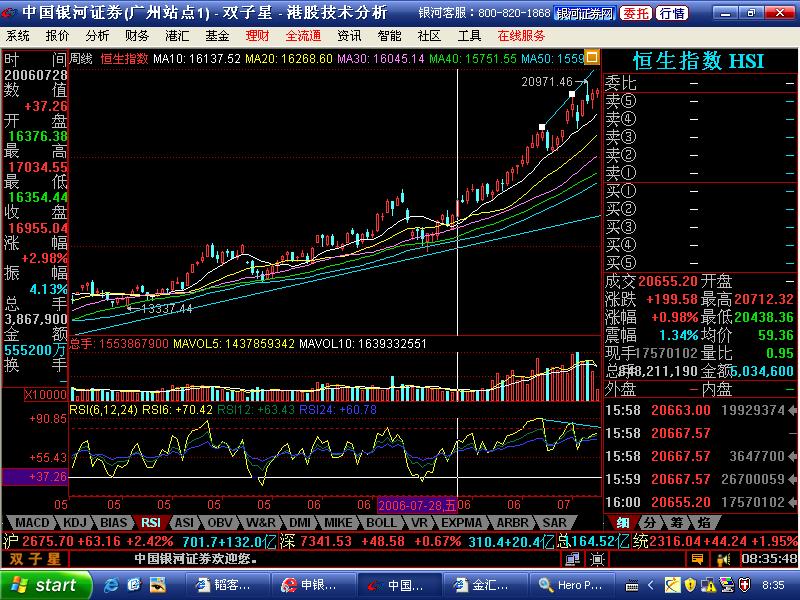The height and width of the screenshot is (600, 800).
Task: Switch to the OBV indicator tab
Action: 220,522
